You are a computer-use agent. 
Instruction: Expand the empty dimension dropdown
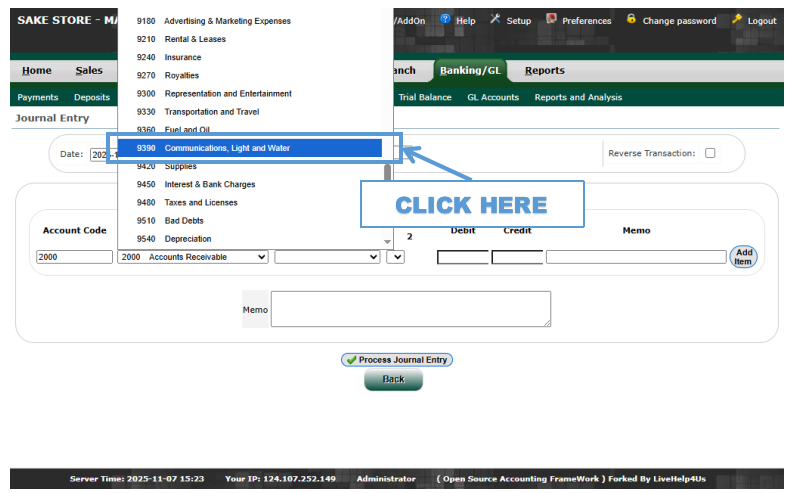point(327,257)
